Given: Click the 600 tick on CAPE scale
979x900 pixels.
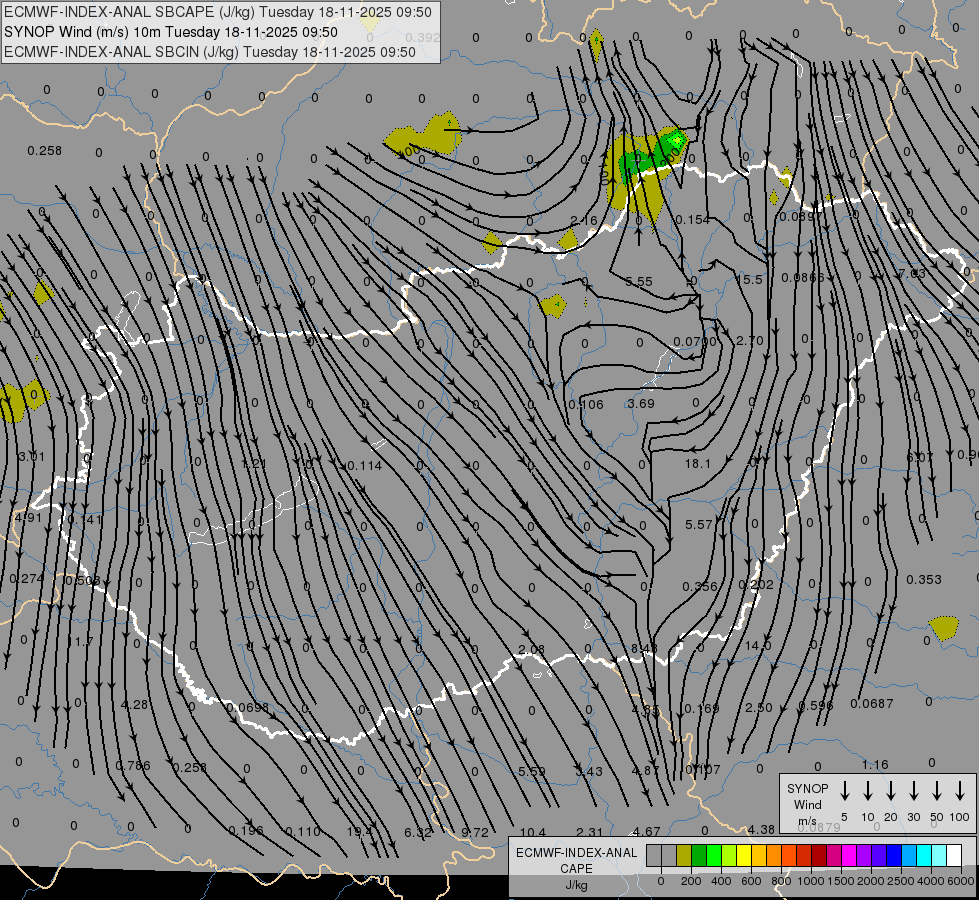Looking at the screenshot, I should [751, 881].
